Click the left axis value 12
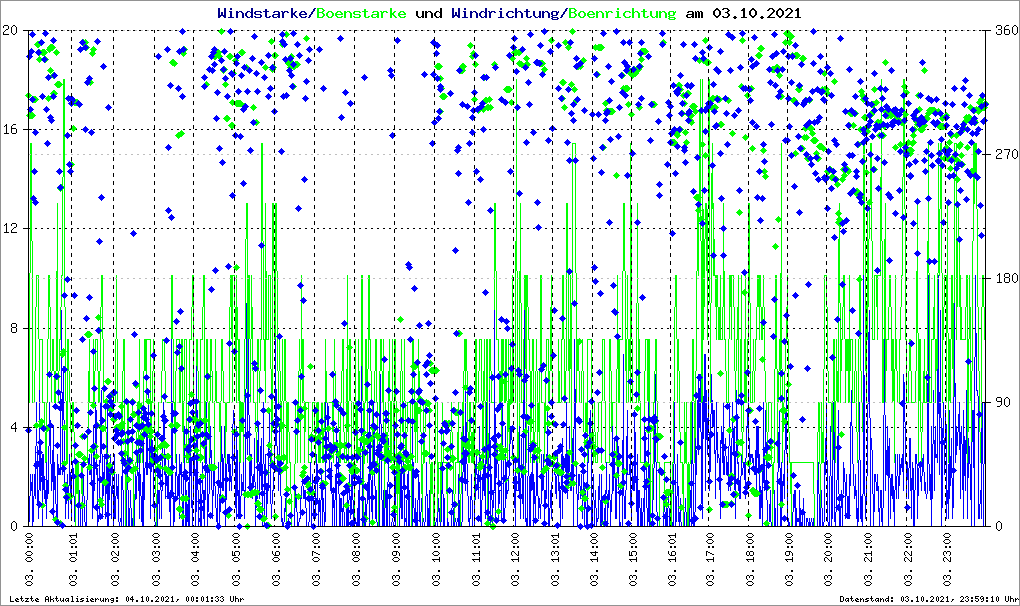The image size is (1020, 606). (9, 228)
